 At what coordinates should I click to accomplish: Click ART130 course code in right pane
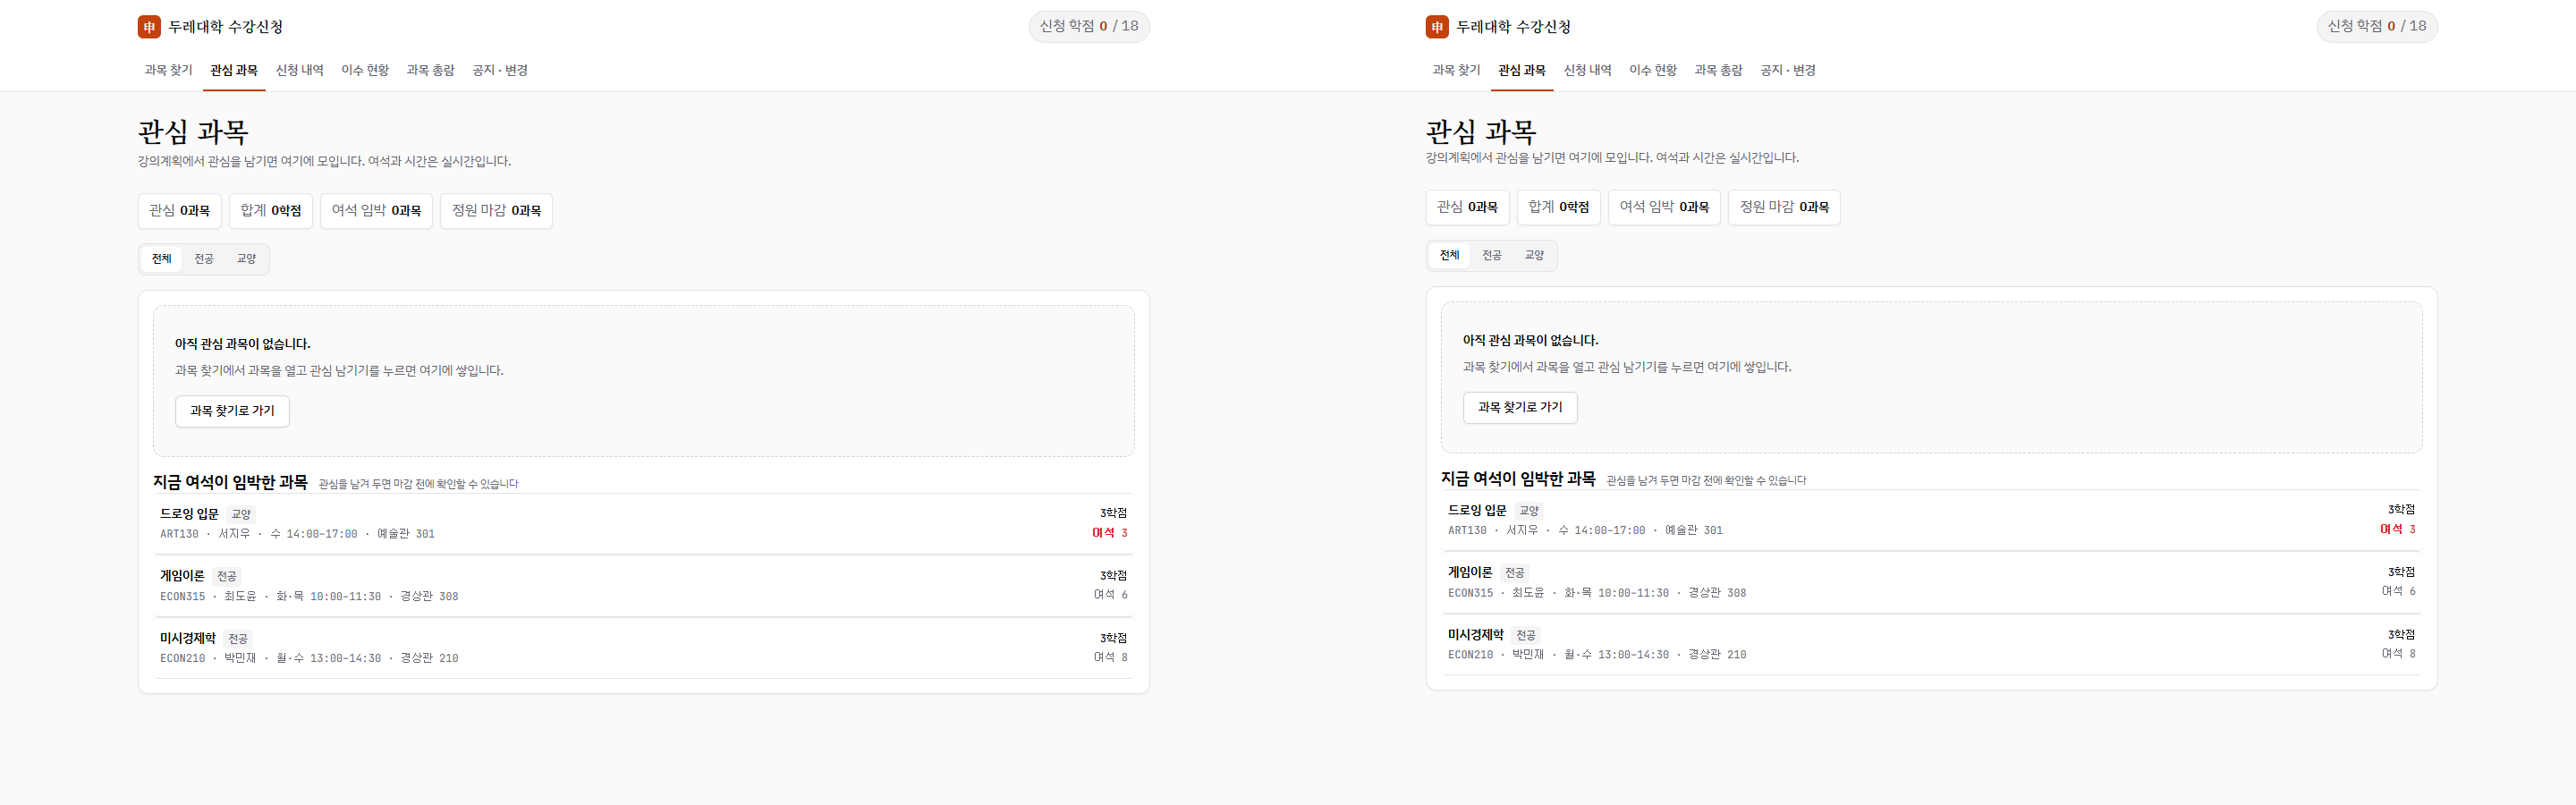pyautogui.click(x=1468, y=531)
